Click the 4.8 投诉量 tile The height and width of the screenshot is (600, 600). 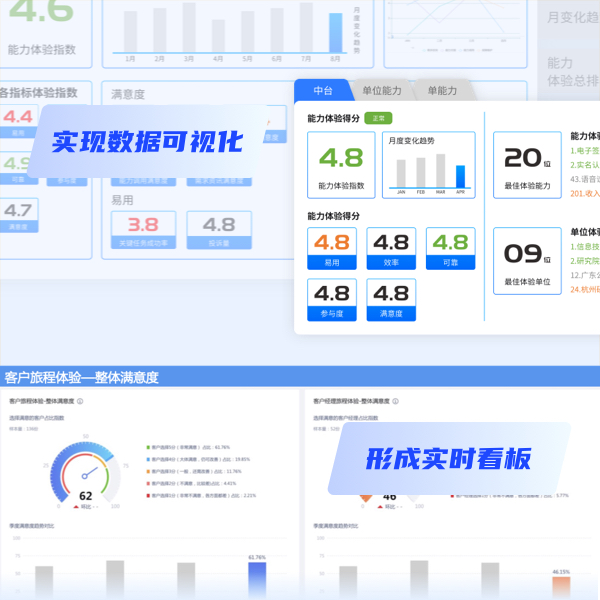point(219,230)
